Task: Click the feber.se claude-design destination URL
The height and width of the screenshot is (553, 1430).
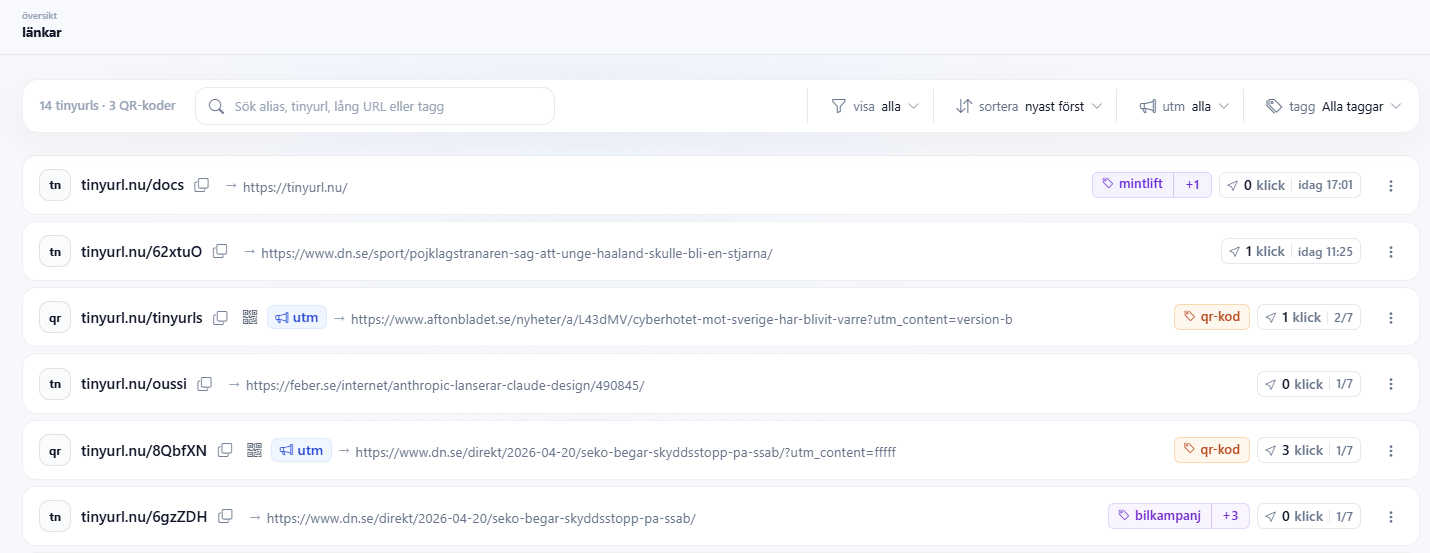Action: tap(445, 385)
